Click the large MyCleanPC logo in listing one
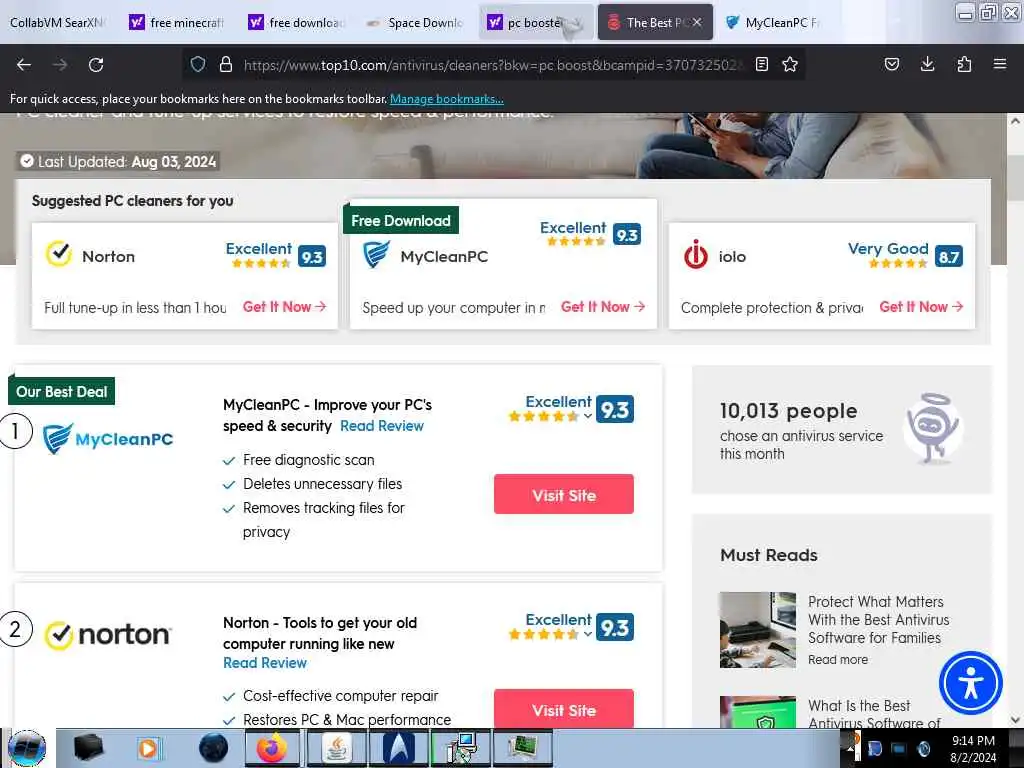1024x768 pixels. tap(108, 439)
